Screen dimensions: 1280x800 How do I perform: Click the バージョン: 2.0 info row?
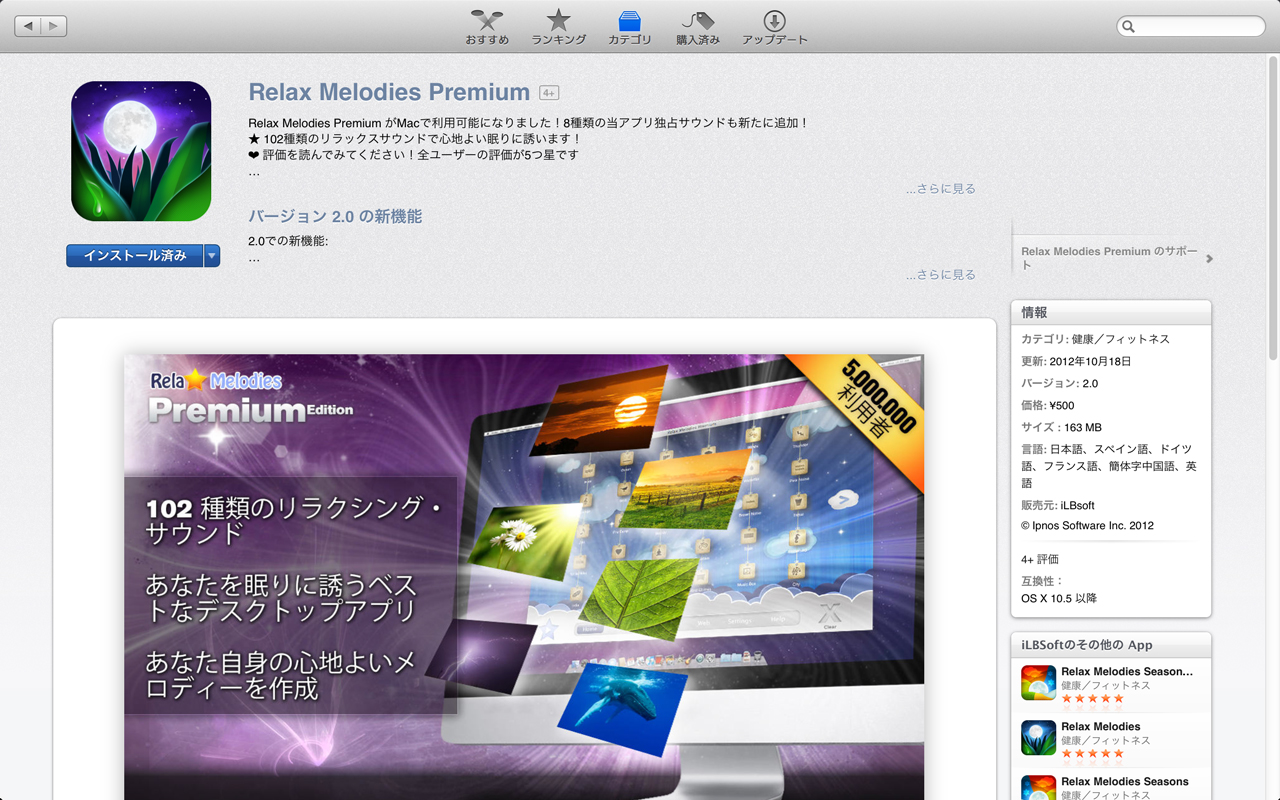pos(1059,383)
